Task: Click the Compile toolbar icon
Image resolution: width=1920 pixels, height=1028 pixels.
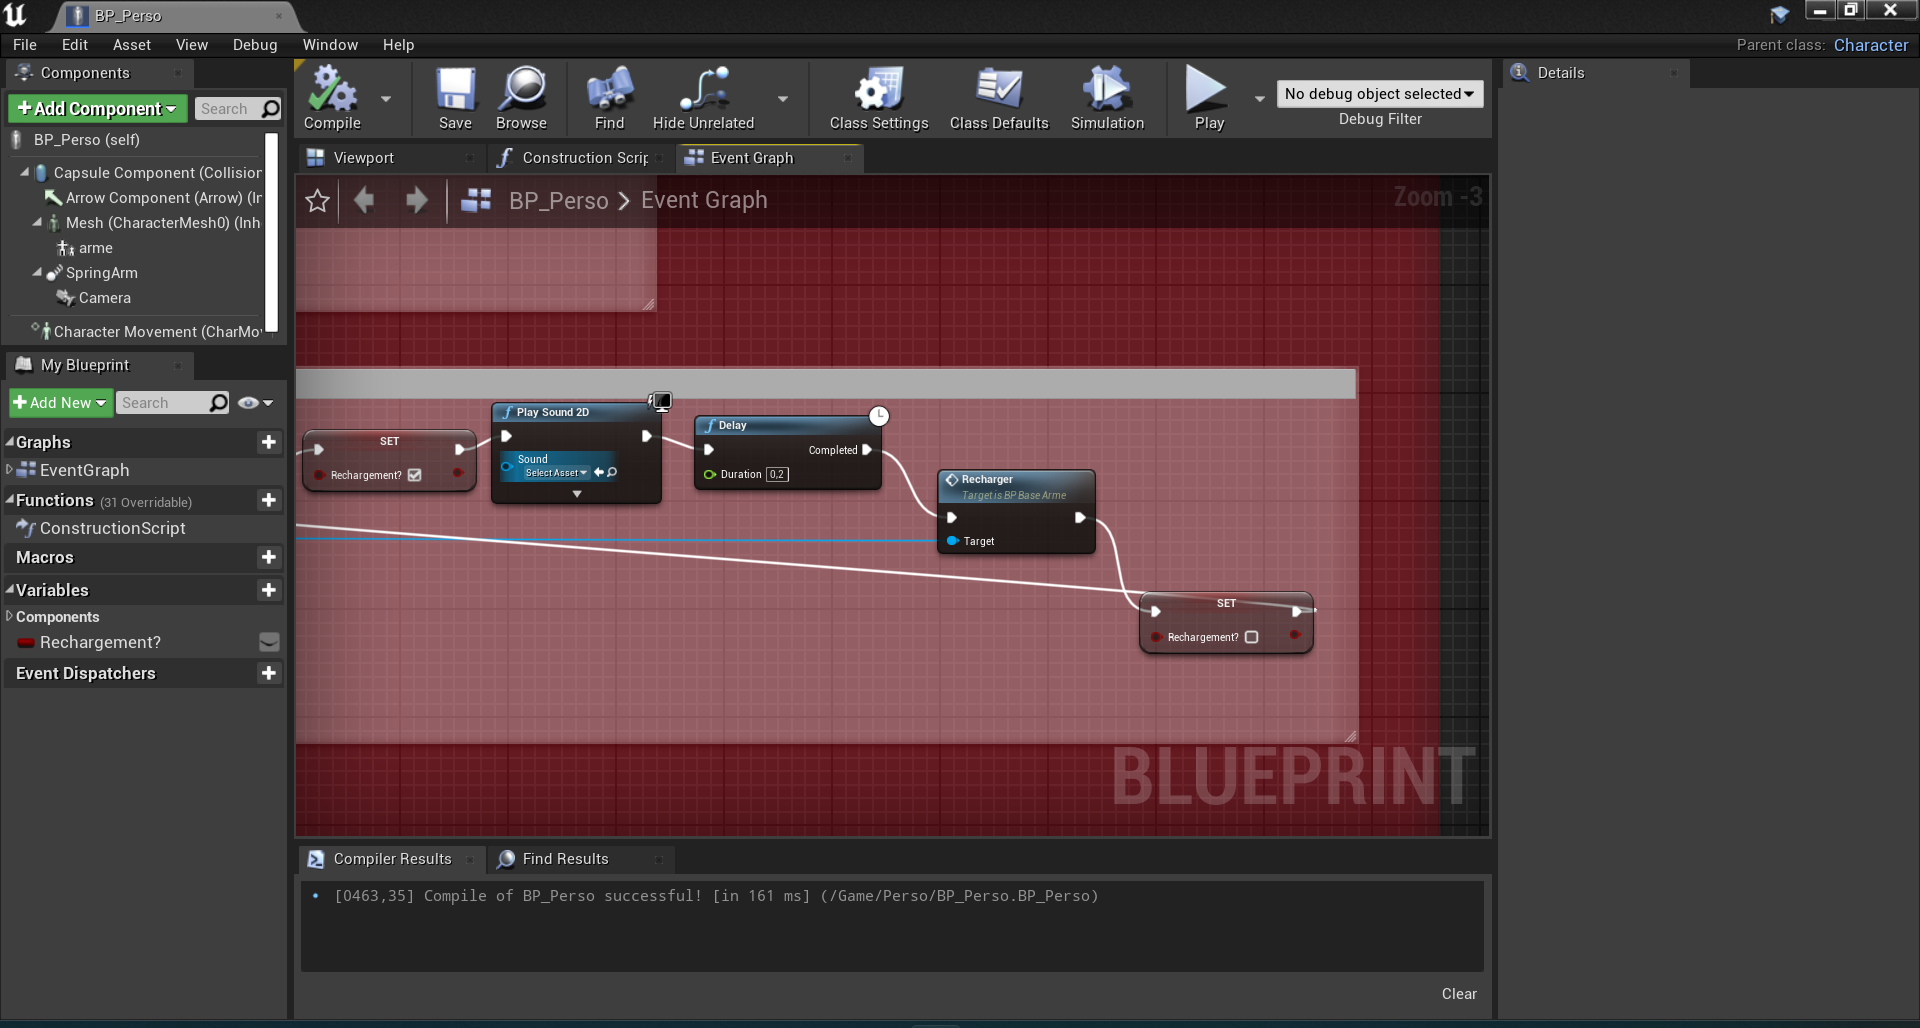Action: 332,98
